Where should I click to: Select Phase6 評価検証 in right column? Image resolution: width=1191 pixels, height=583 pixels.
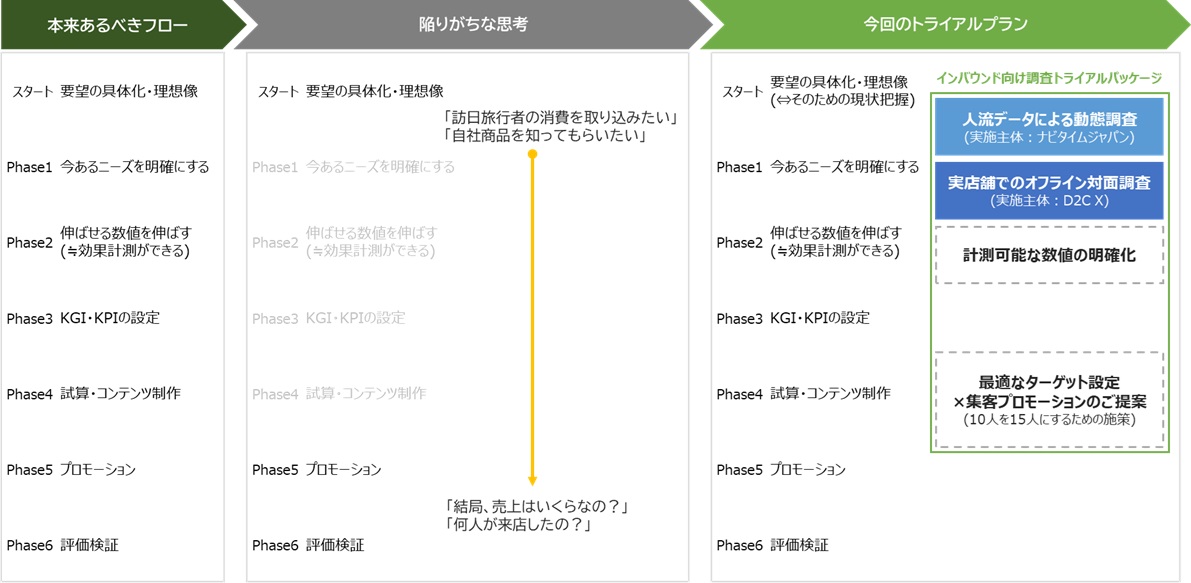click(772, 545)
